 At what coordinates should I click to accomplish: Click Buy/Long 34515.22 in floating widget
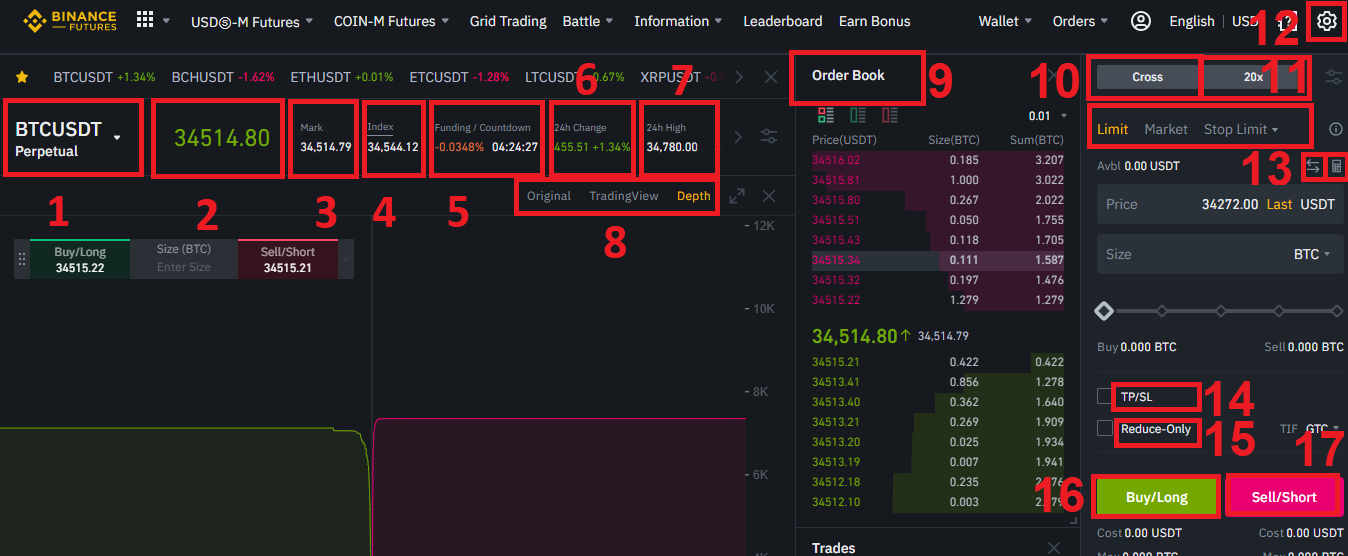[80, 260]
